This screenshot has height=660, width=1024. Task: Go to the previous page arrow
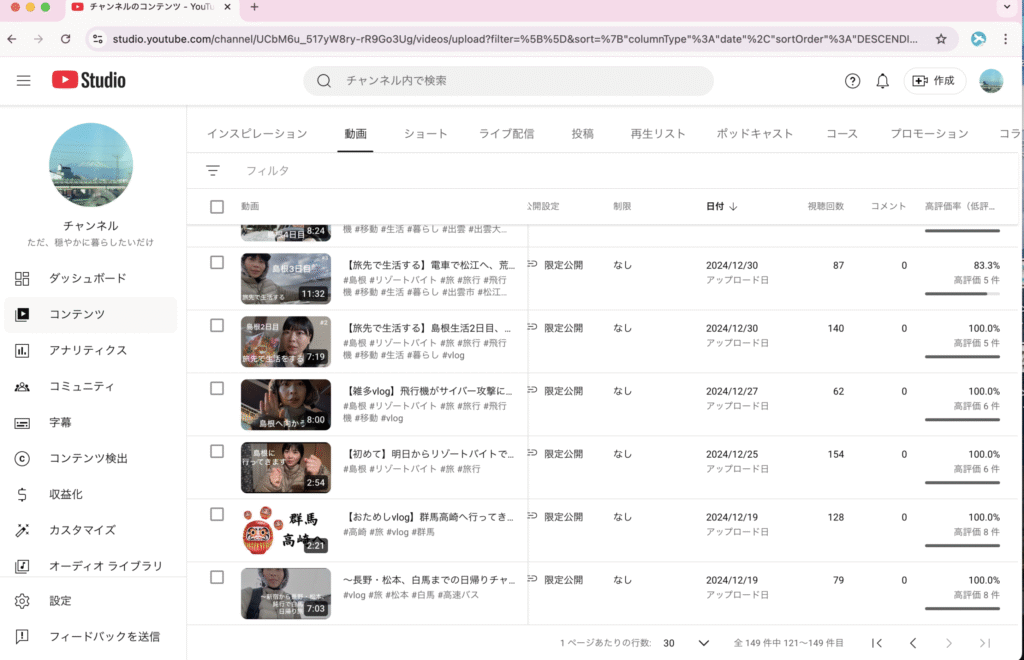point(912,643)
